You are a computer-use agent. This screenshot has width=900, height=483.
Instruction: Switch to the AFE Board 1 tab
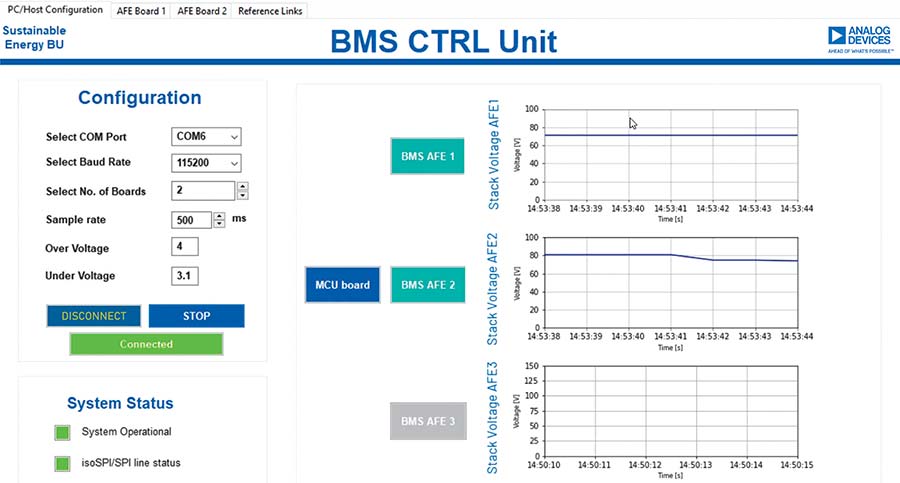pos(141,11)
